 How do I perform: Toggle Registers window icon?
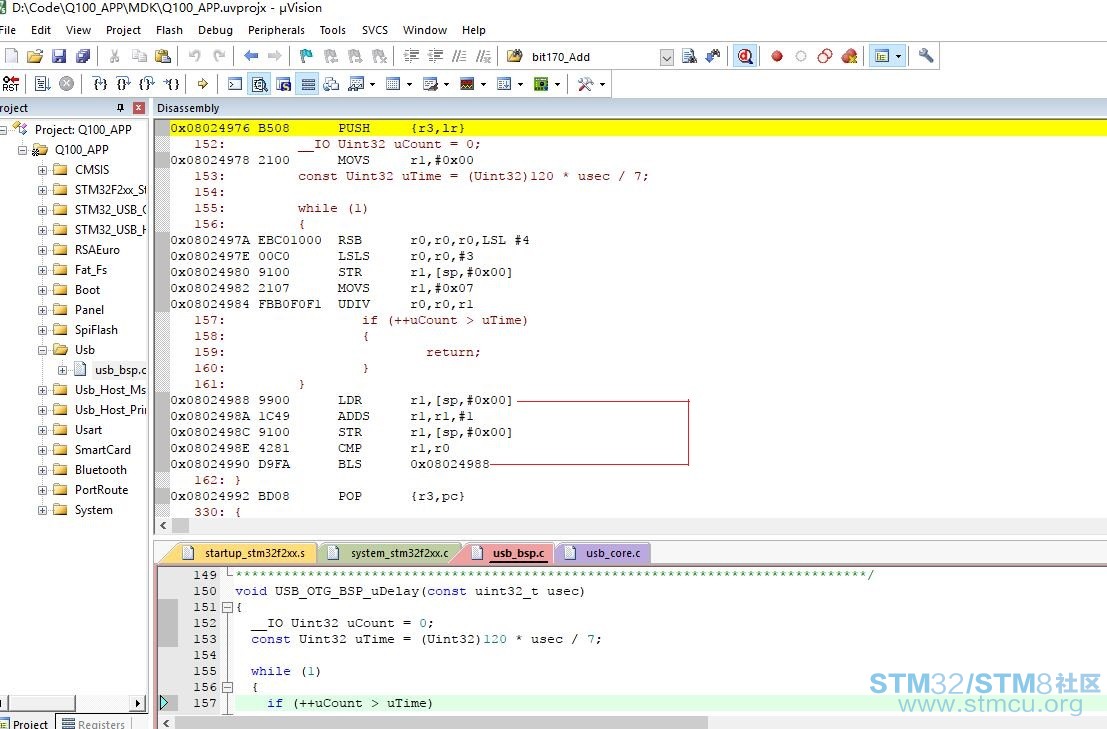click(308, 84)
